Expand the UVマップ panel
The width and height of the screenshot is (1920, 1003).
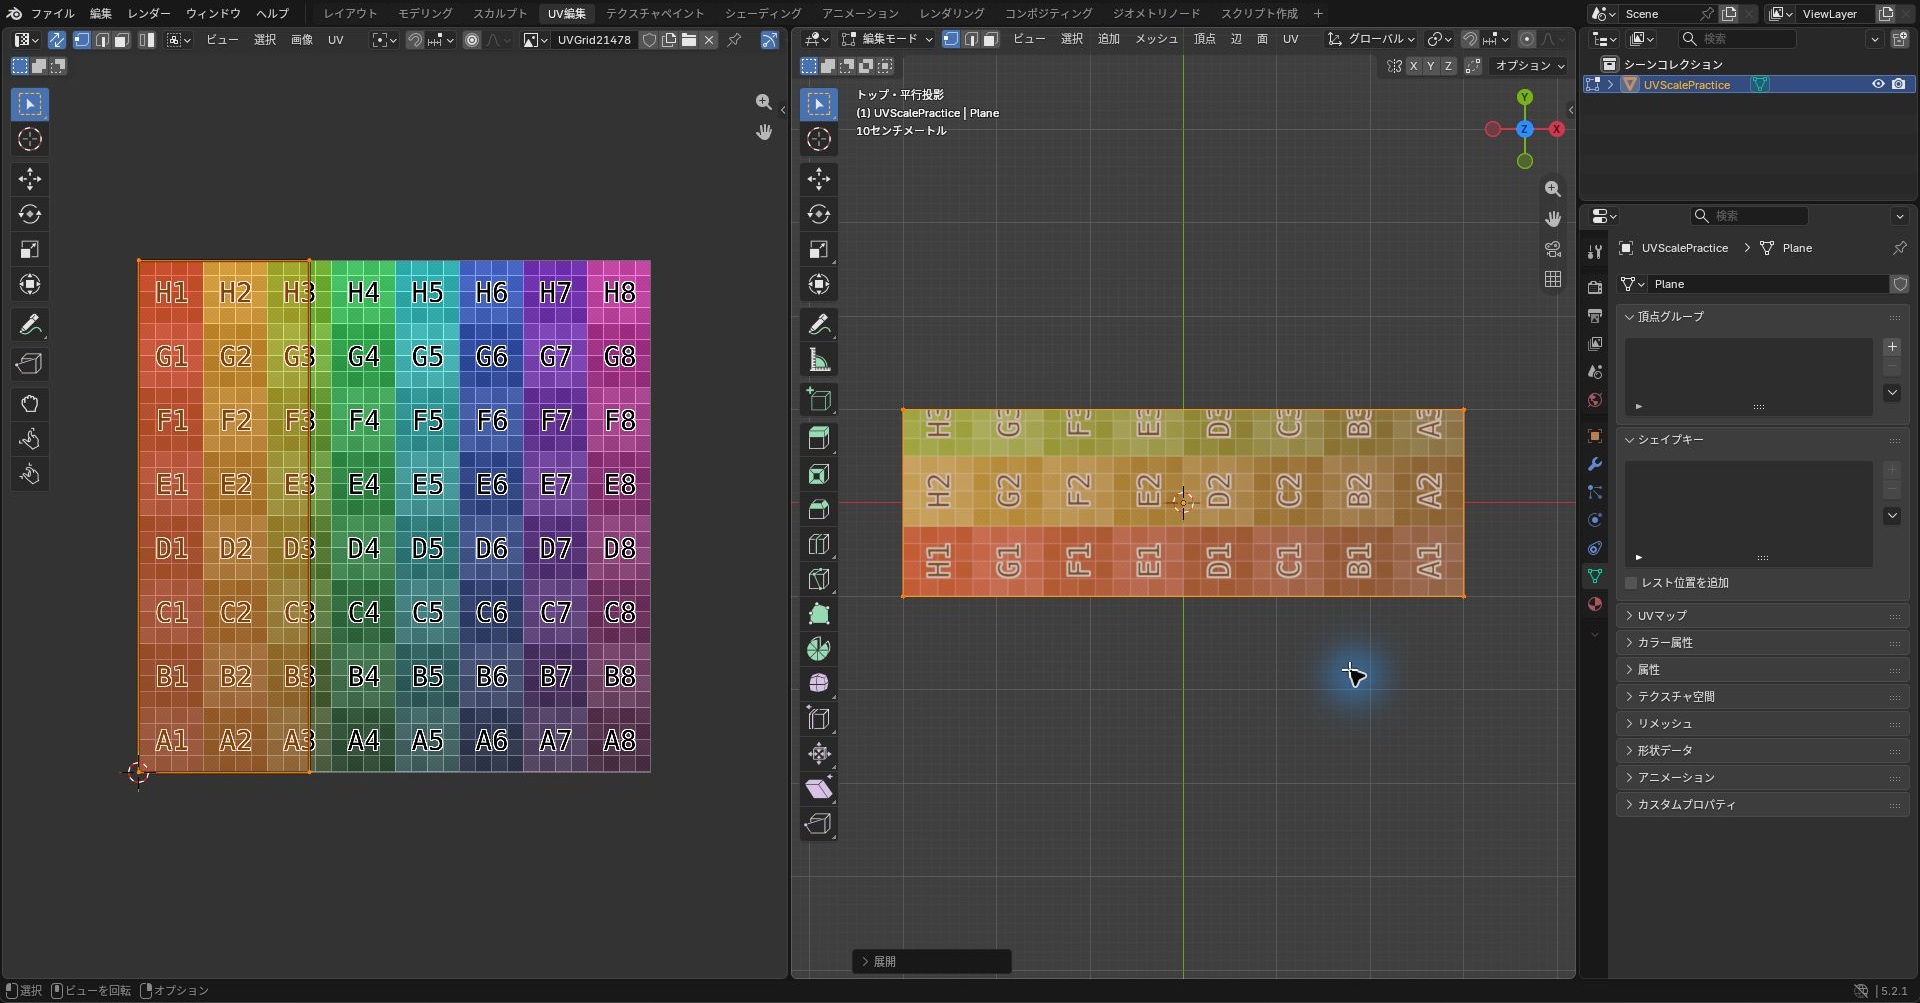(1762, 616)
